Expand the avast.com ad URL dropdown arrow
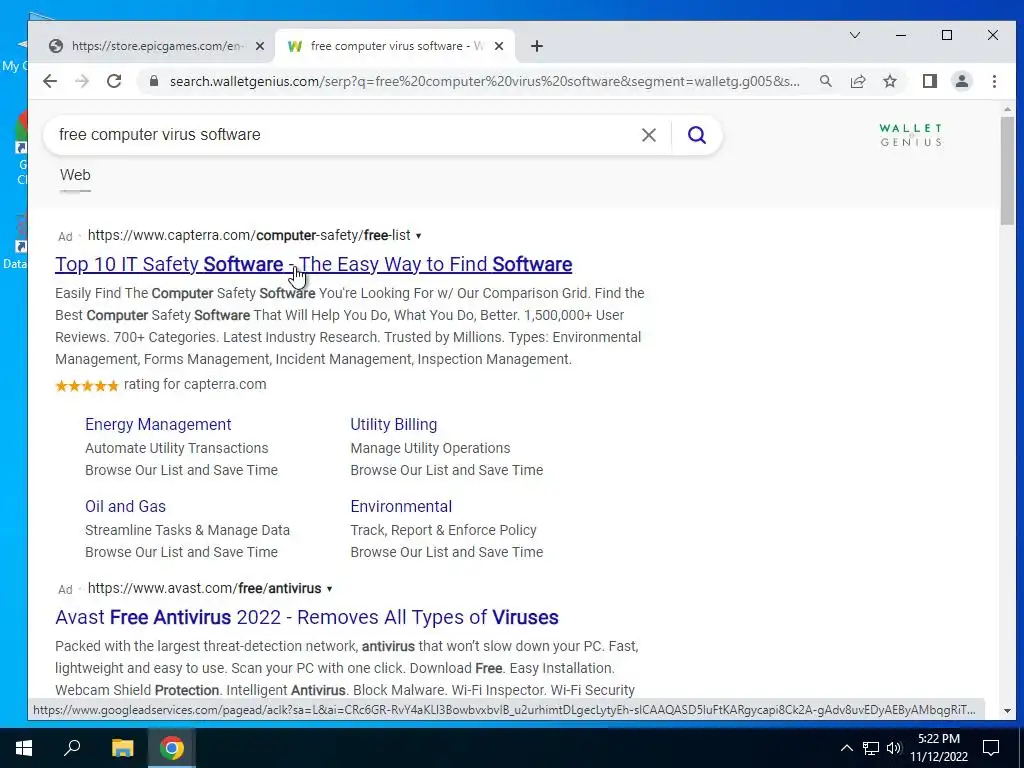The image size is (1024, 768). point(329,589)
